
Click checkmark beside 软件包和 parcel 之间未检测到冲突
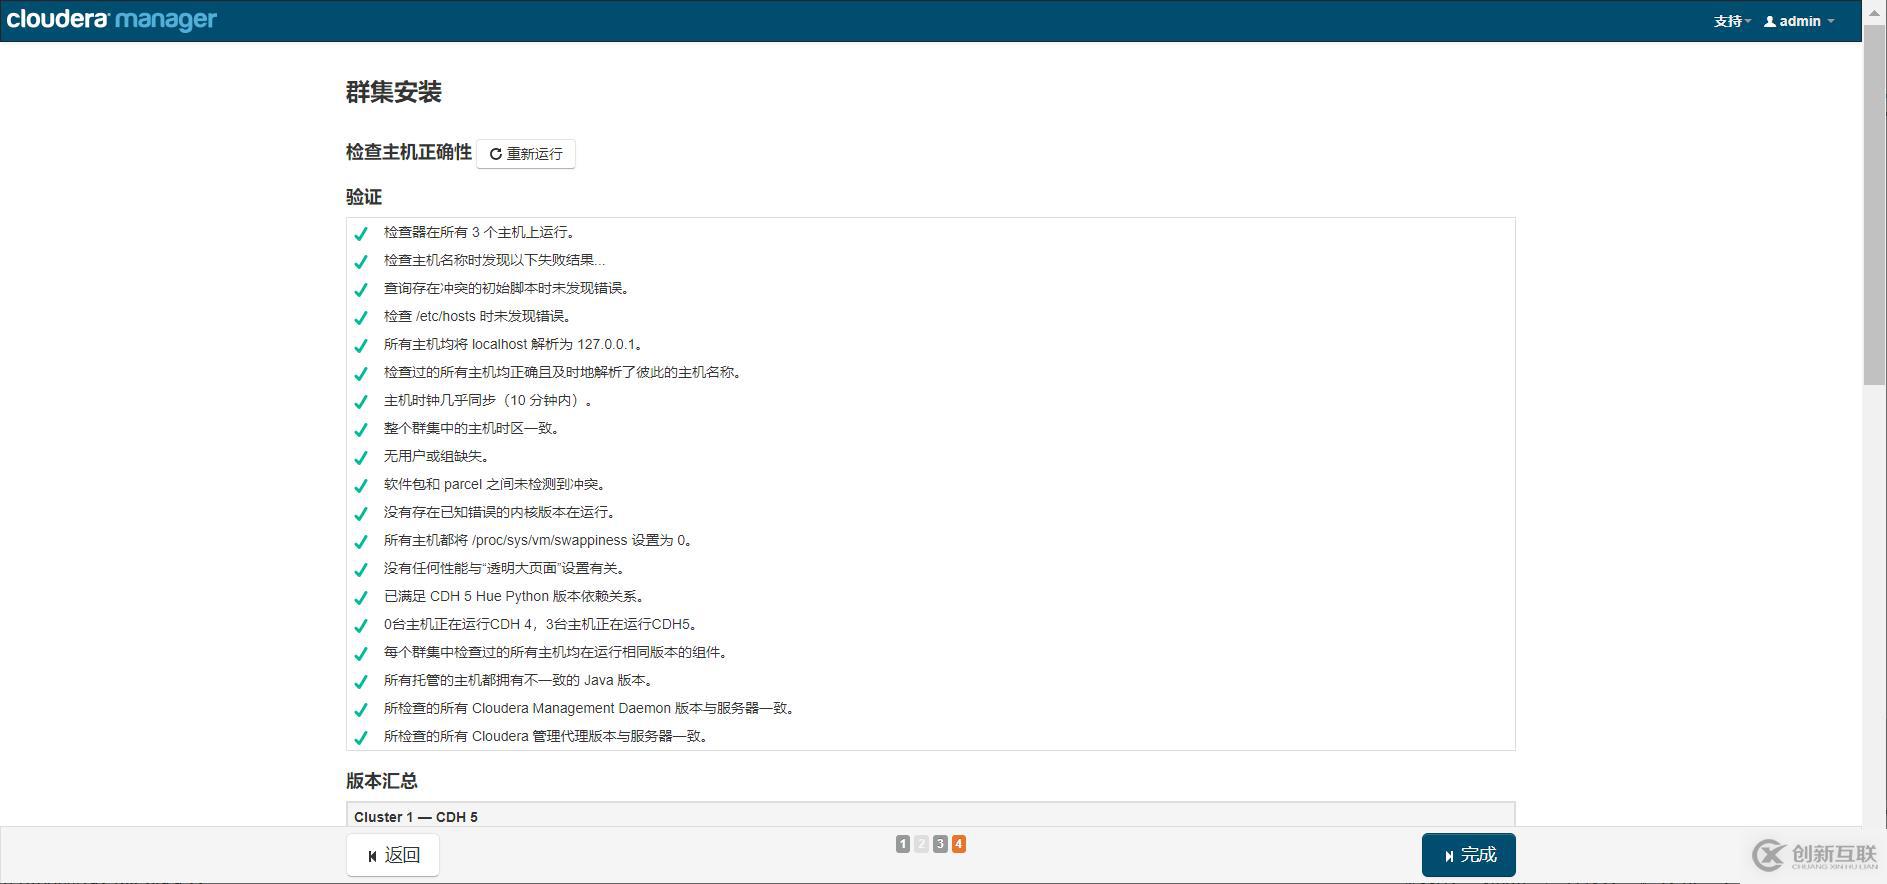click(x=361, y=485)
